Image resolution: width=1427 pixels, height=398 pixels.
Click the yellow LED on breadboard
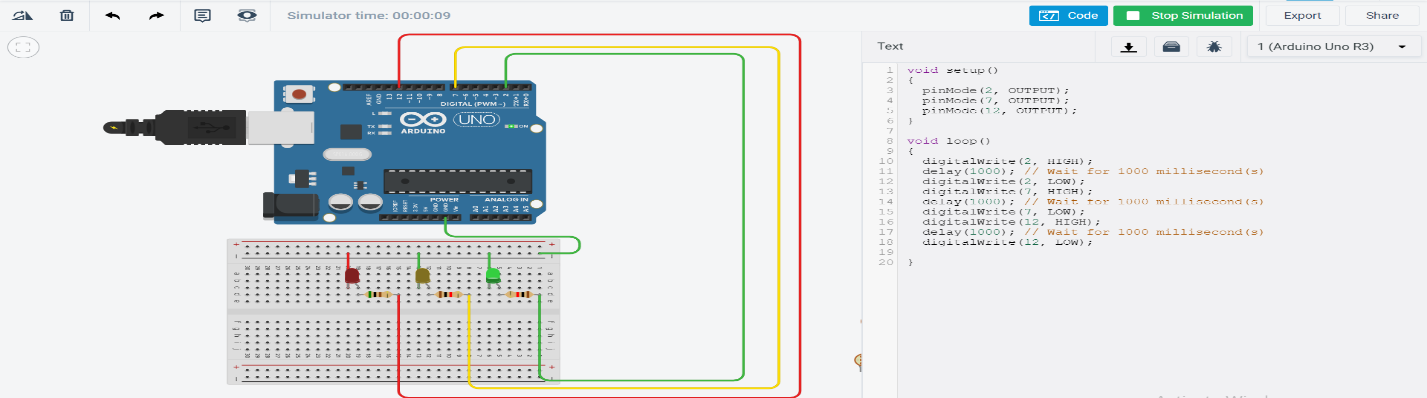[x=422, y=275]
